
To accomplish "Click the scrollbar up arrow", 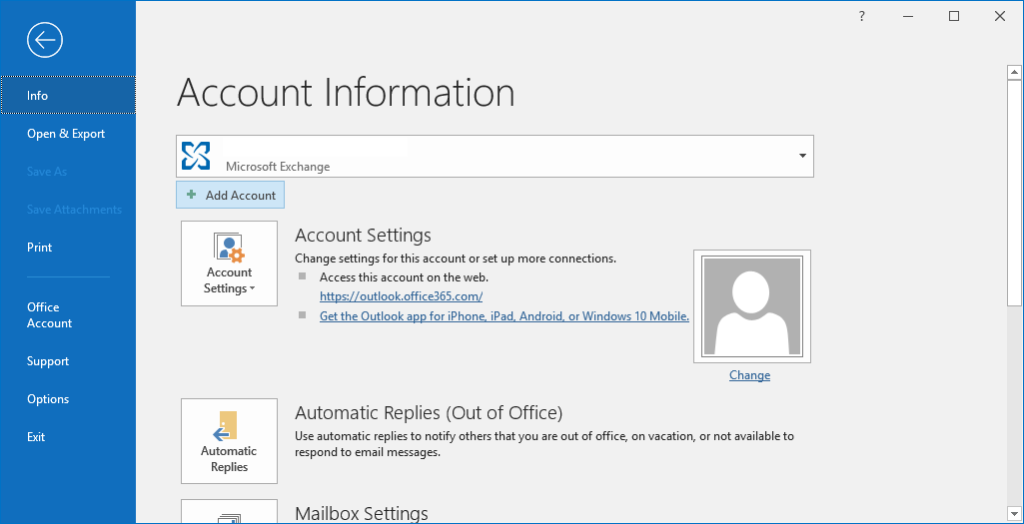I will [x=1014, y=71].
